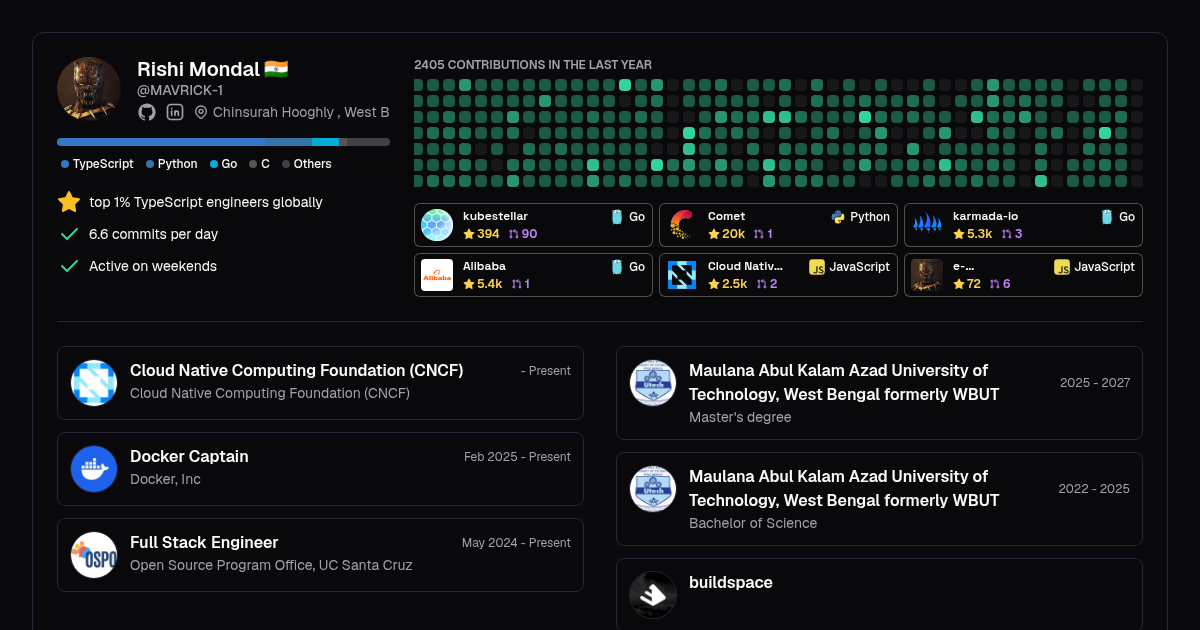1200x630 pixels.
Task: Click the Python label in the language legend
Action: click(x=177, y=164)
